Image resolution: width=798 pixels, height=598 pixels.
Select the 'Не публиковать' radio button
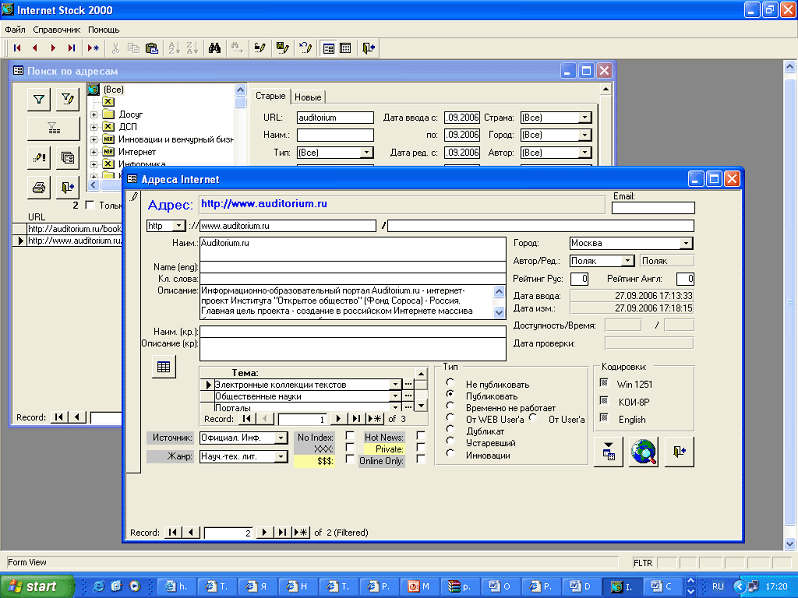[452, 384]
